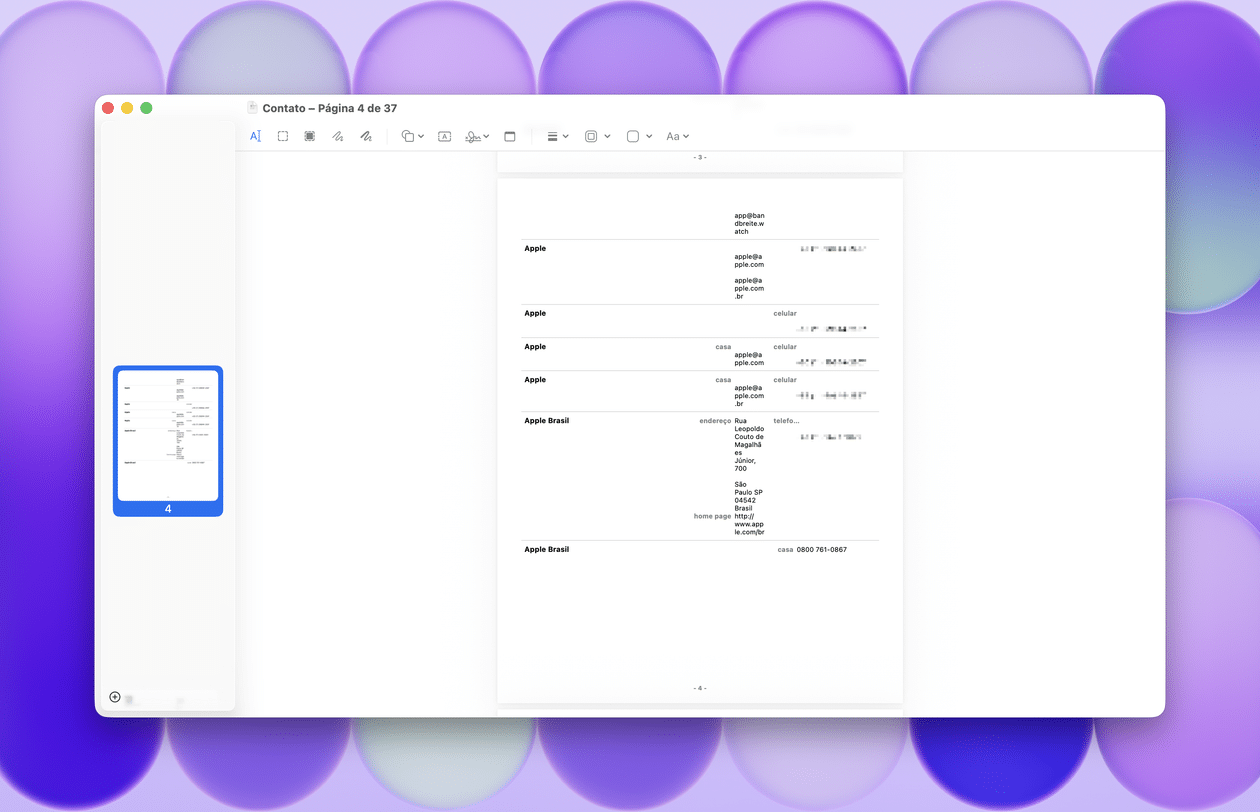Click the casa label before 0800 number

(785, 549)
